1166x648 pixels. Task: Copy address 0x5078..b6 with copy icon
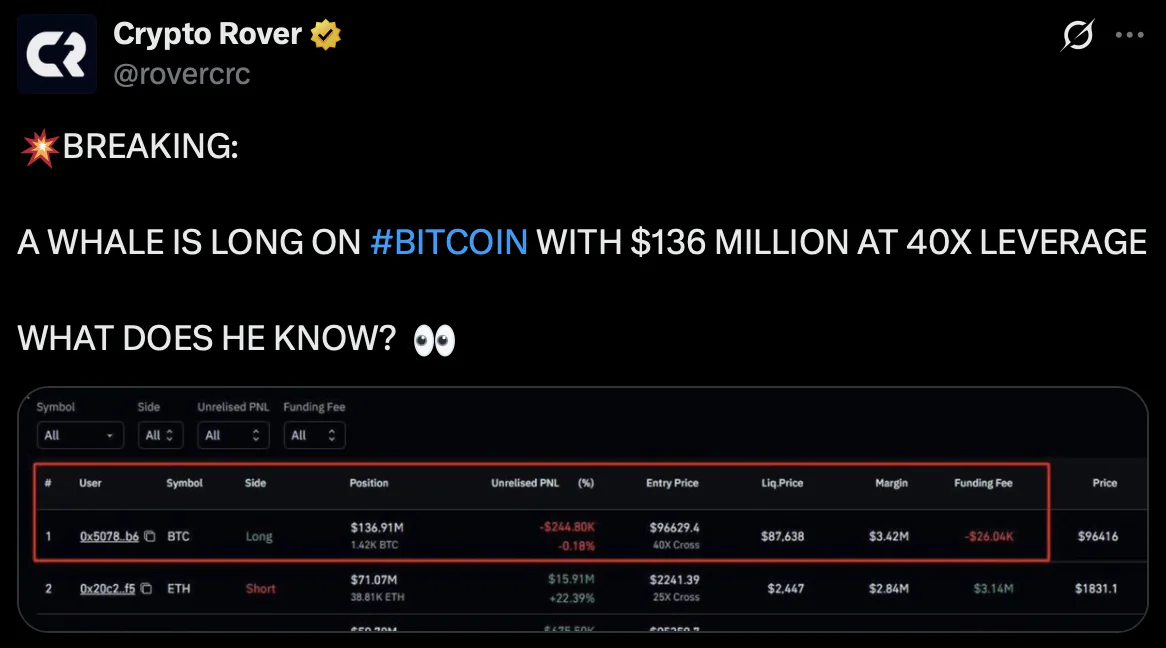(149, 536)
